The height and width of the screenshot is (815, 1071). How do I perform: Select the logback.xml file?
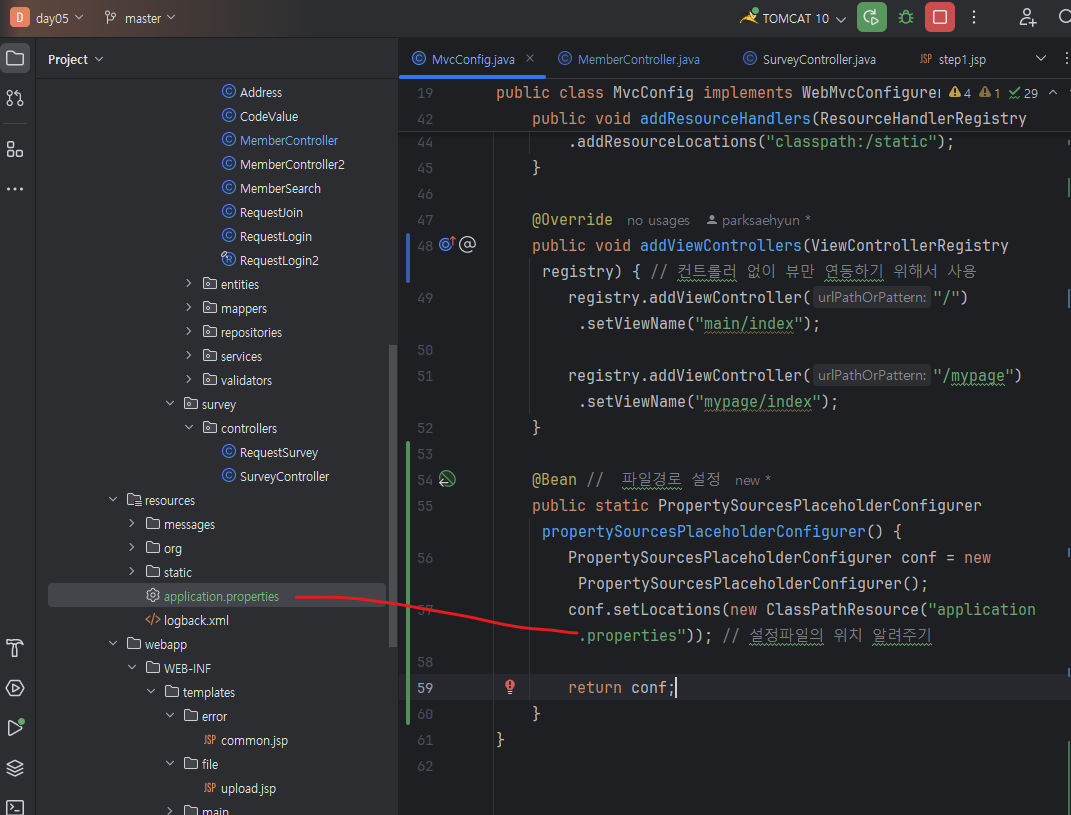[187, 620]
